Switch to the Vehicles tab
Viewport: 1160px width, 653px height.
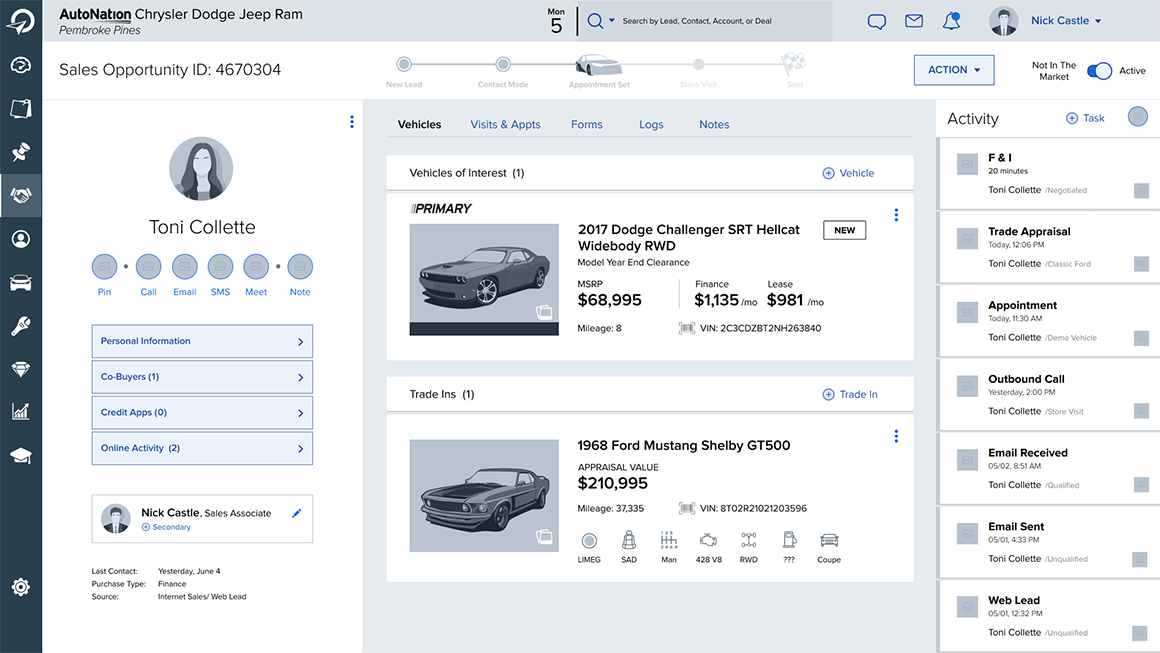coord(419,124)
